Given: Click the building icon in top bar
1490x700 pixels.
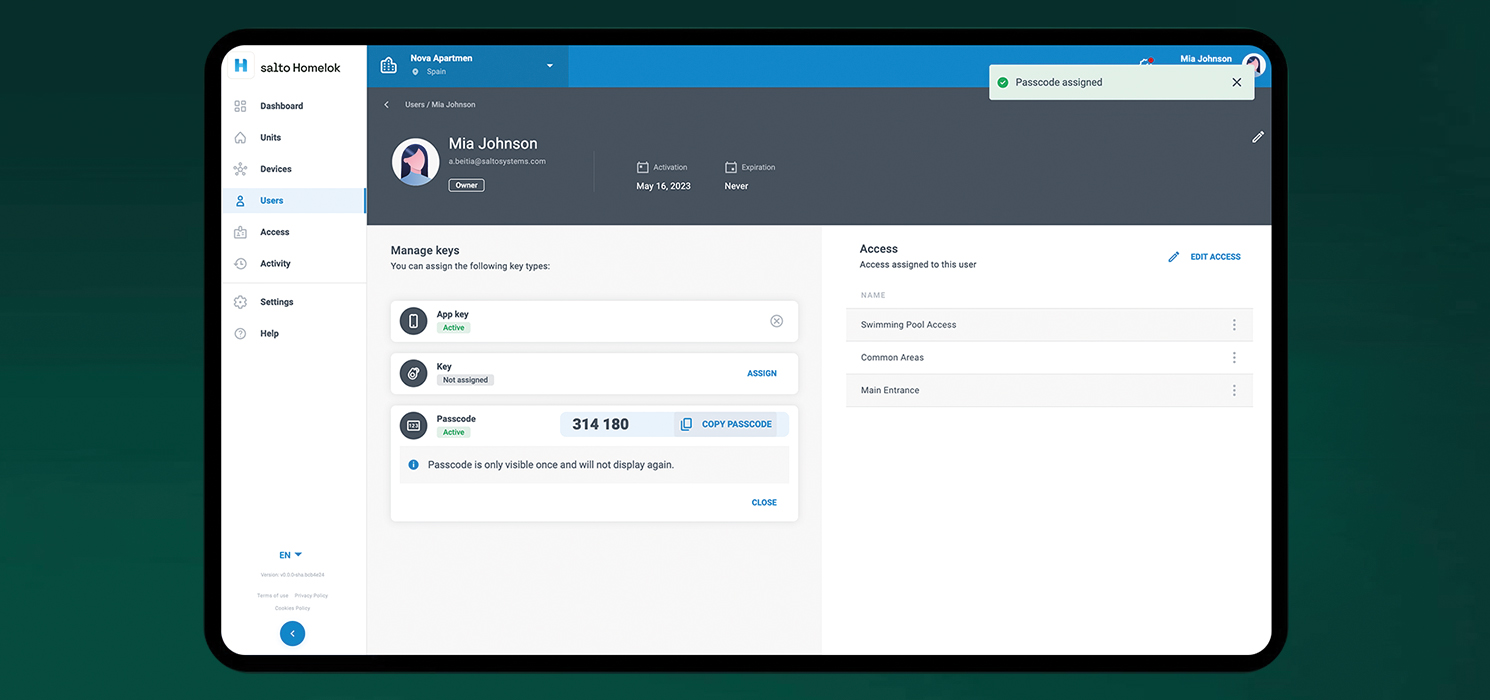Looking at the screenshot, I should 389,66.
